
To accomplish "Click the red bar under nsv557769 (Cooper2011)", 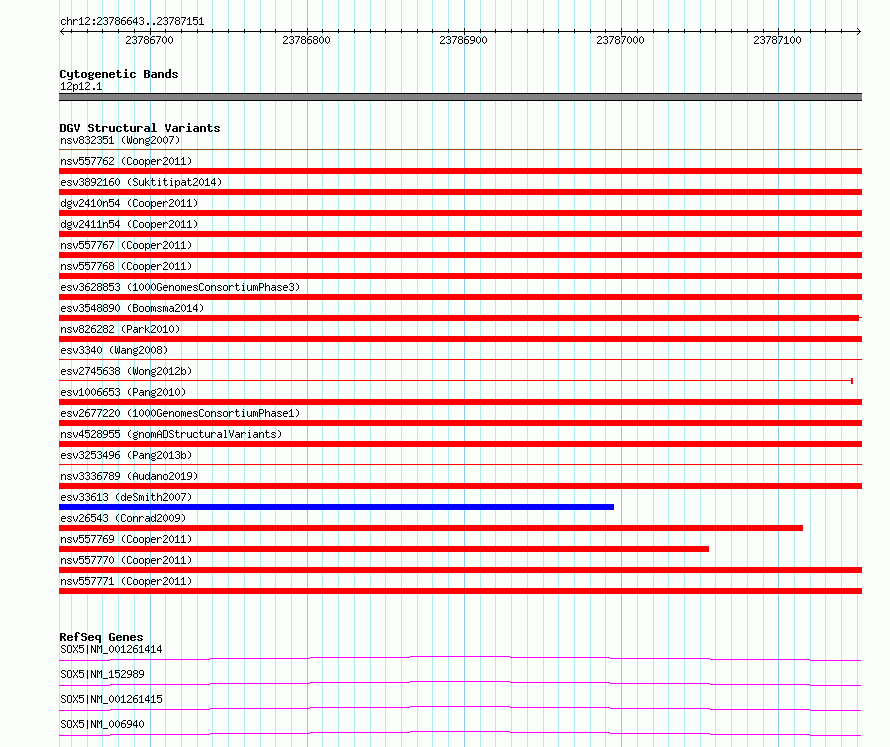I will click(384, 549).
